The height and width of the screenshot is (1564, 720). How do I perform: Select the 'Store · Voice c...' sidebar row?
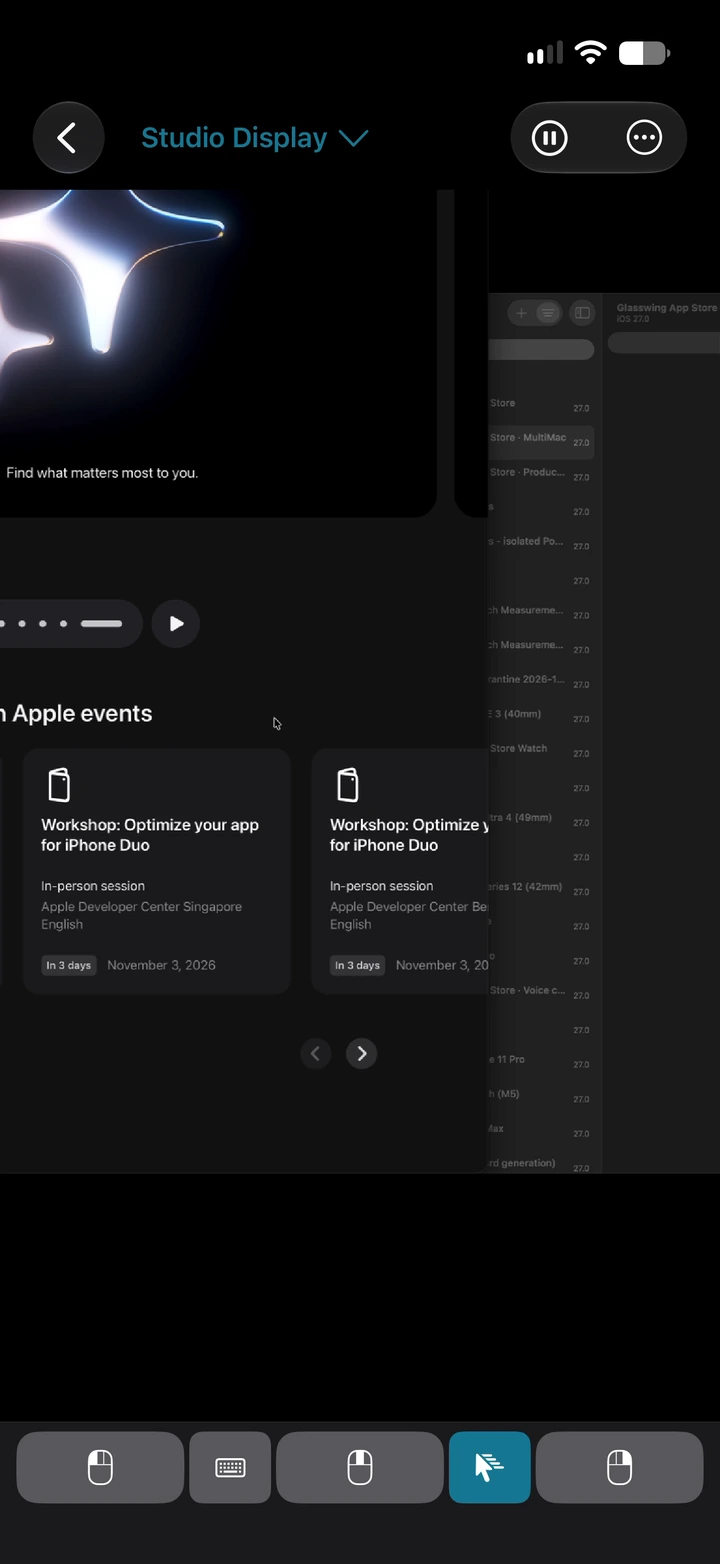pyautogui.click(x=542, y=995)
